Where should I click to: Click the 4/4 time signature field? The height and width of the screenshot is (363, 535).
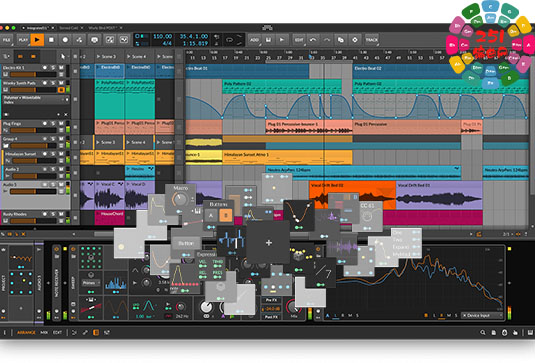click(167, 44)
